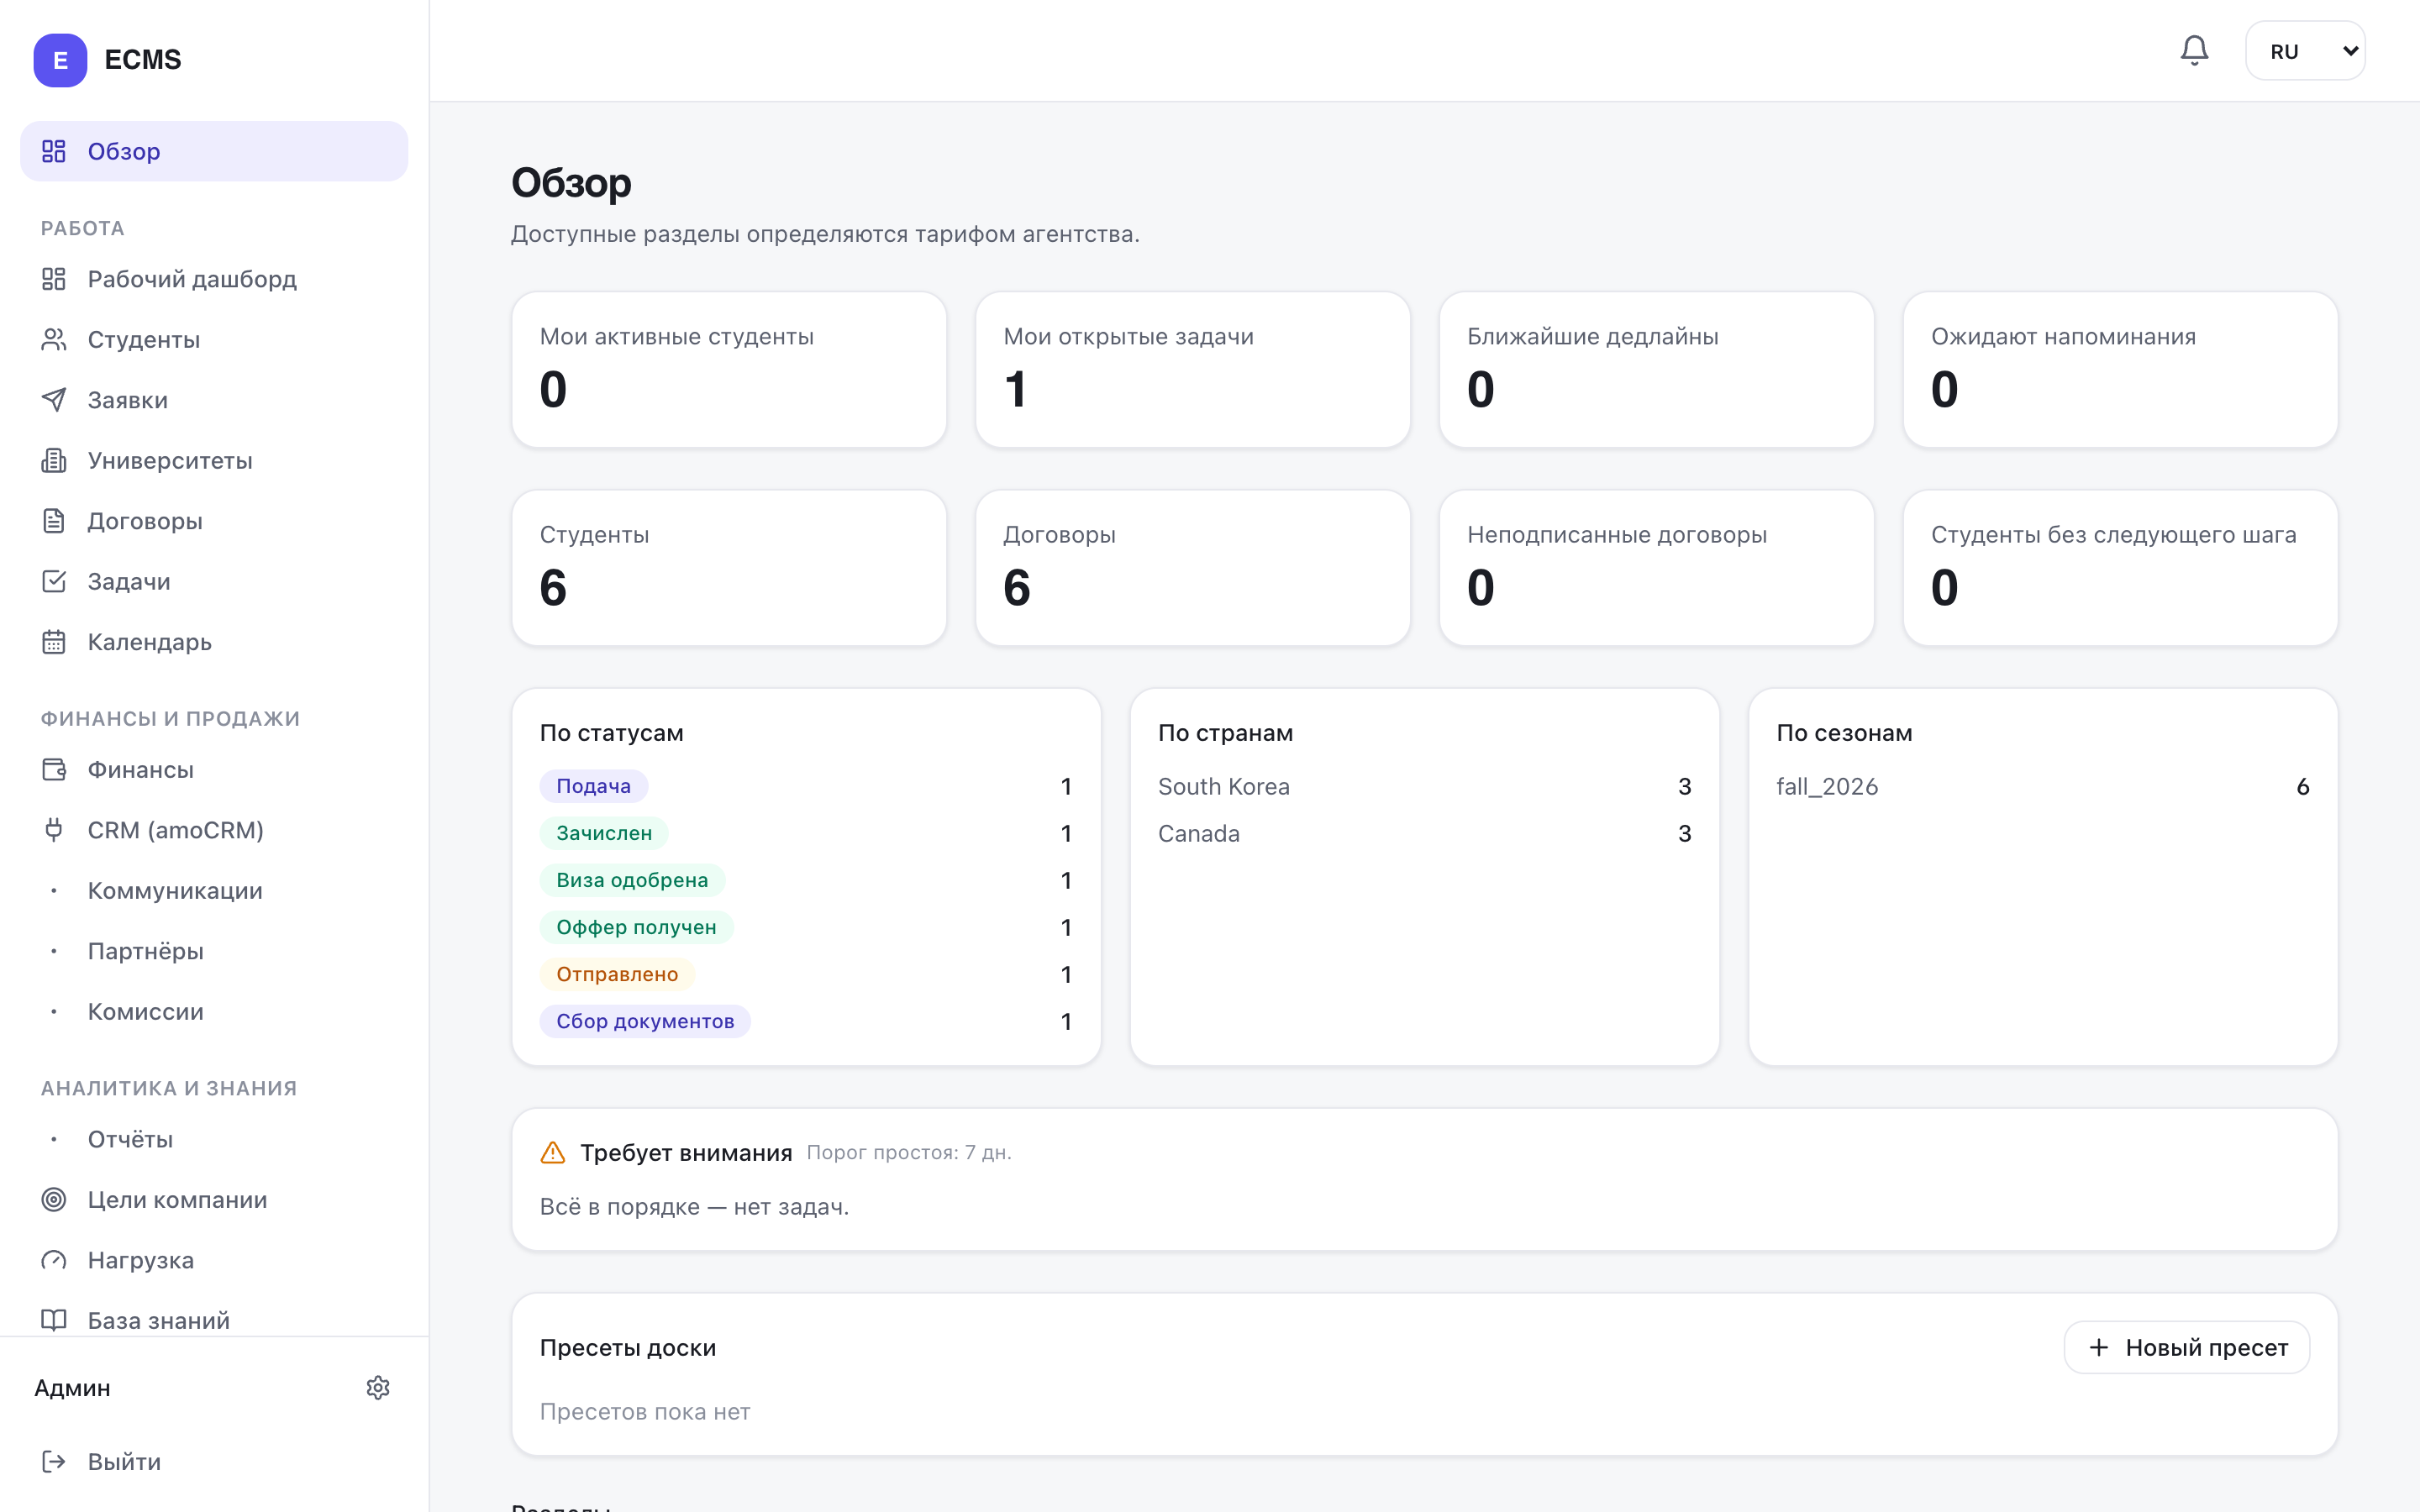Open CRM (amoCRM) integration

214,830
